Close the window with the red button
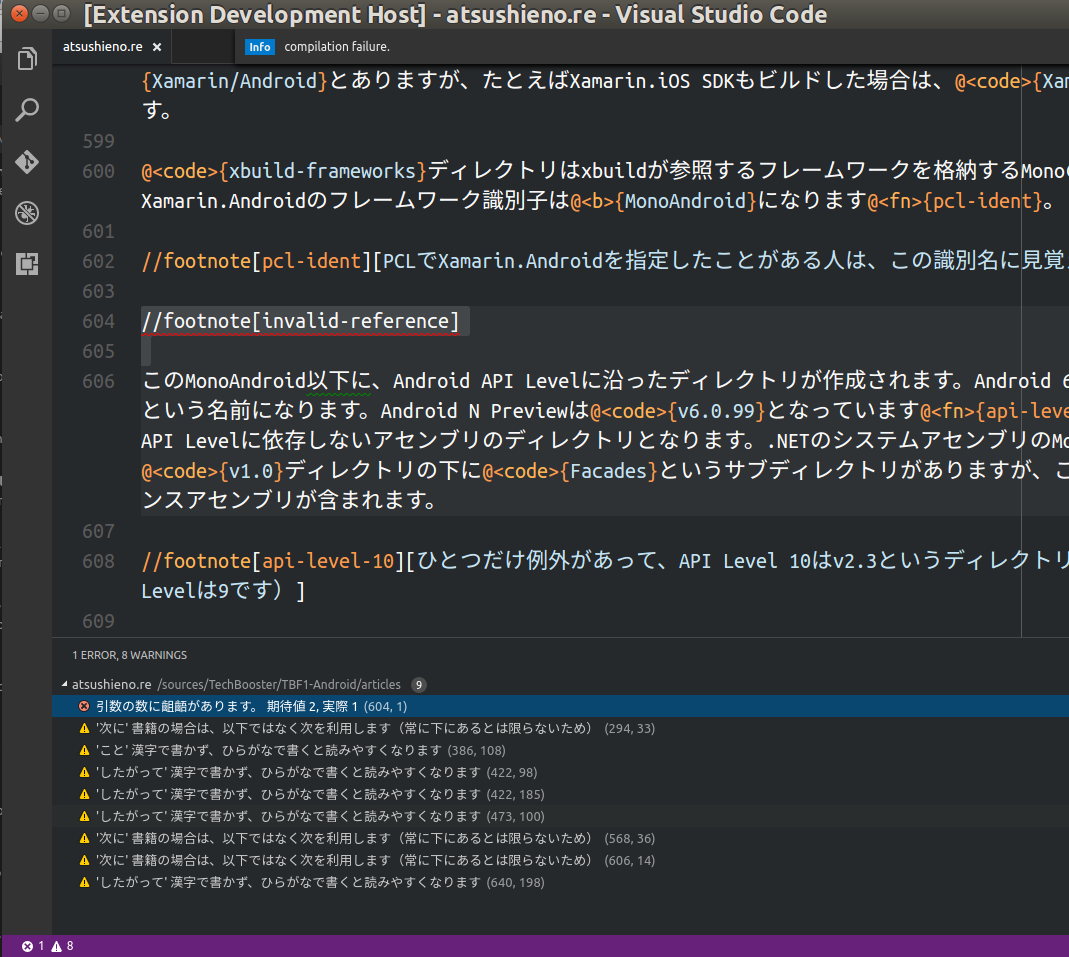 [x=20, y=14]
